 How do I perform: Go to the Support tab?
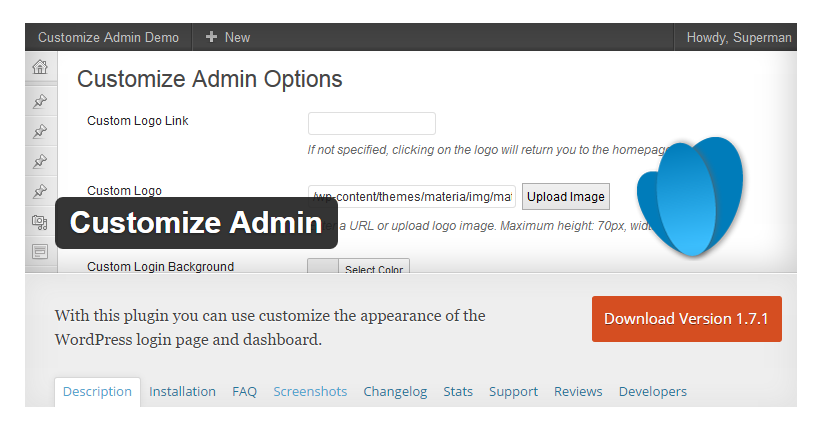coord(513,392)
